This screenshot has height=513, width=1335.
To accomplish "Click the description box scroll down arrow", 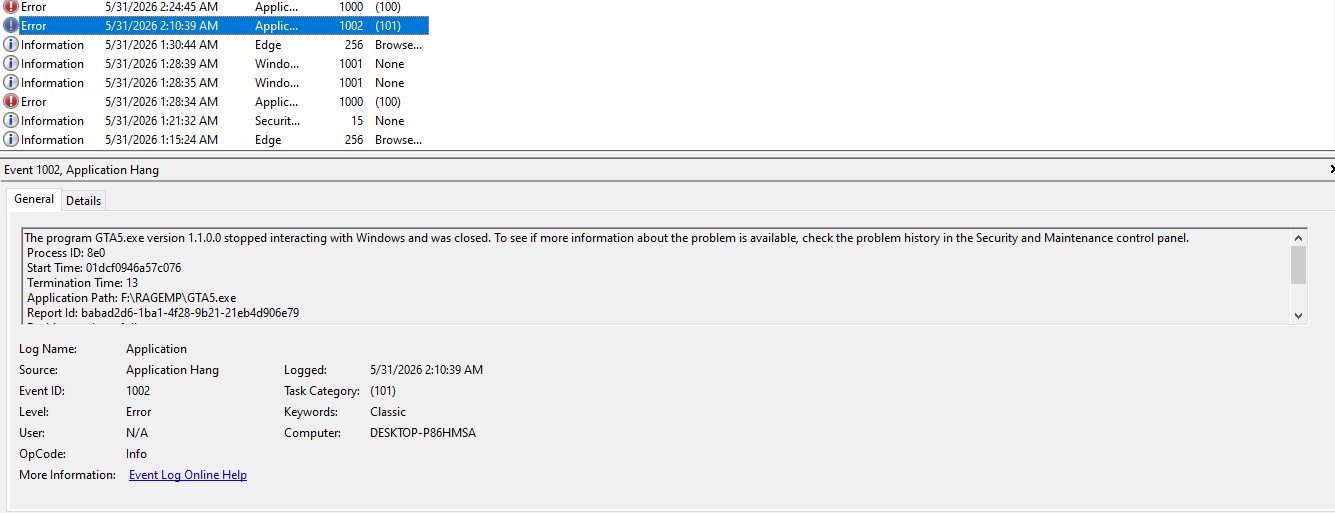I will [x=1299, y=315].
